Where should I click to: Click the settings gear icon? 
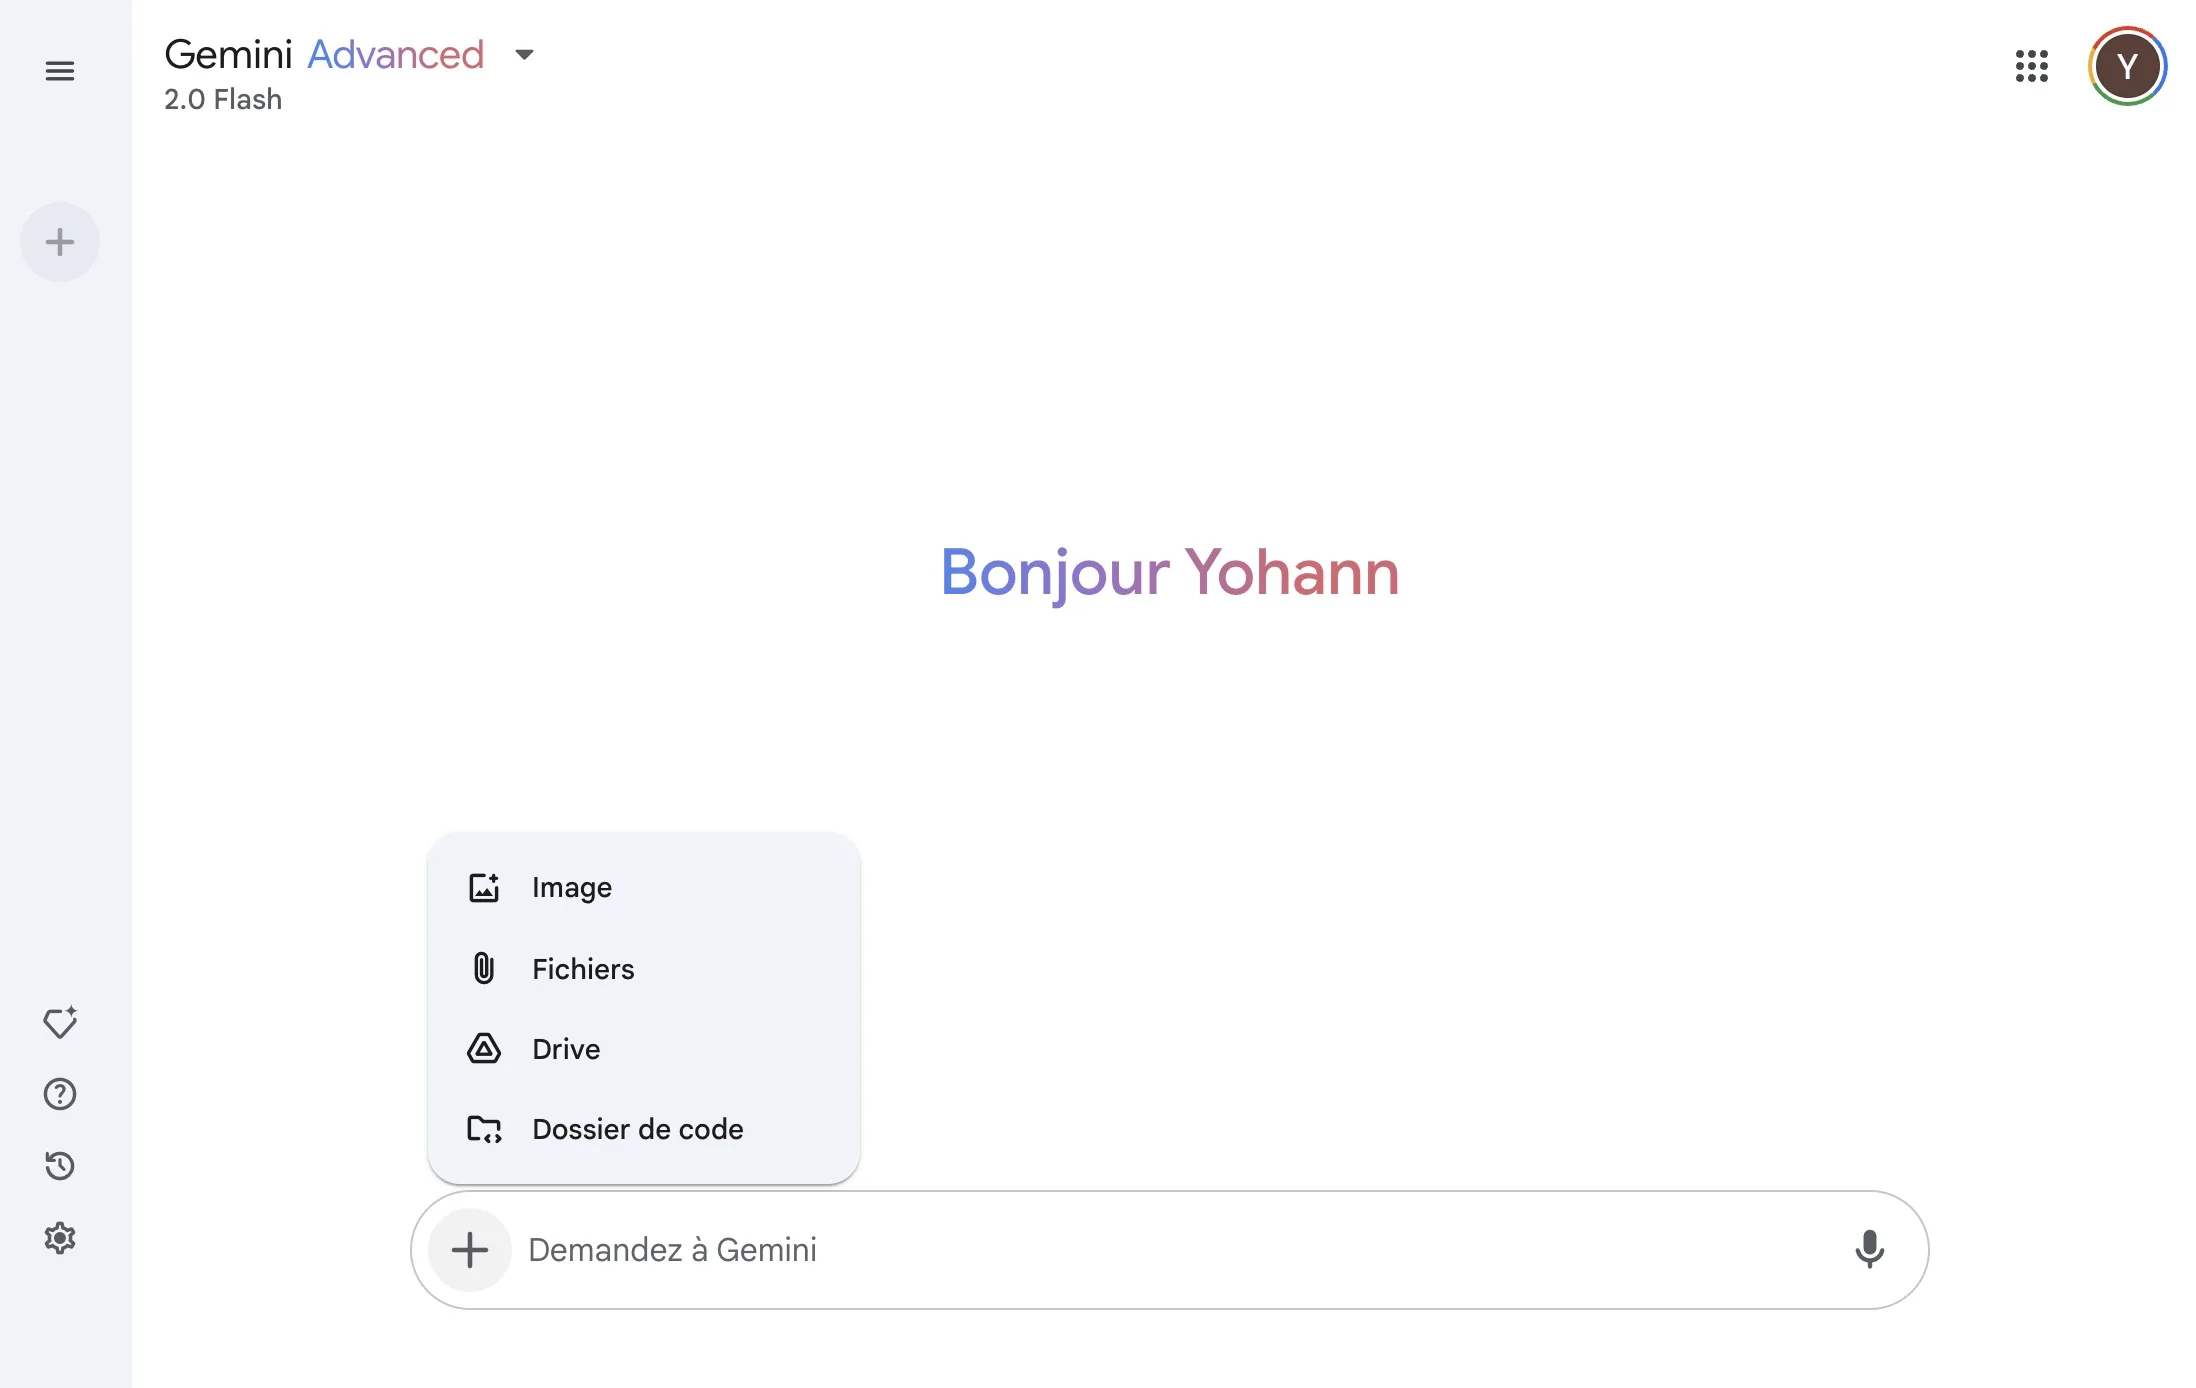[x=61, y=1236]
